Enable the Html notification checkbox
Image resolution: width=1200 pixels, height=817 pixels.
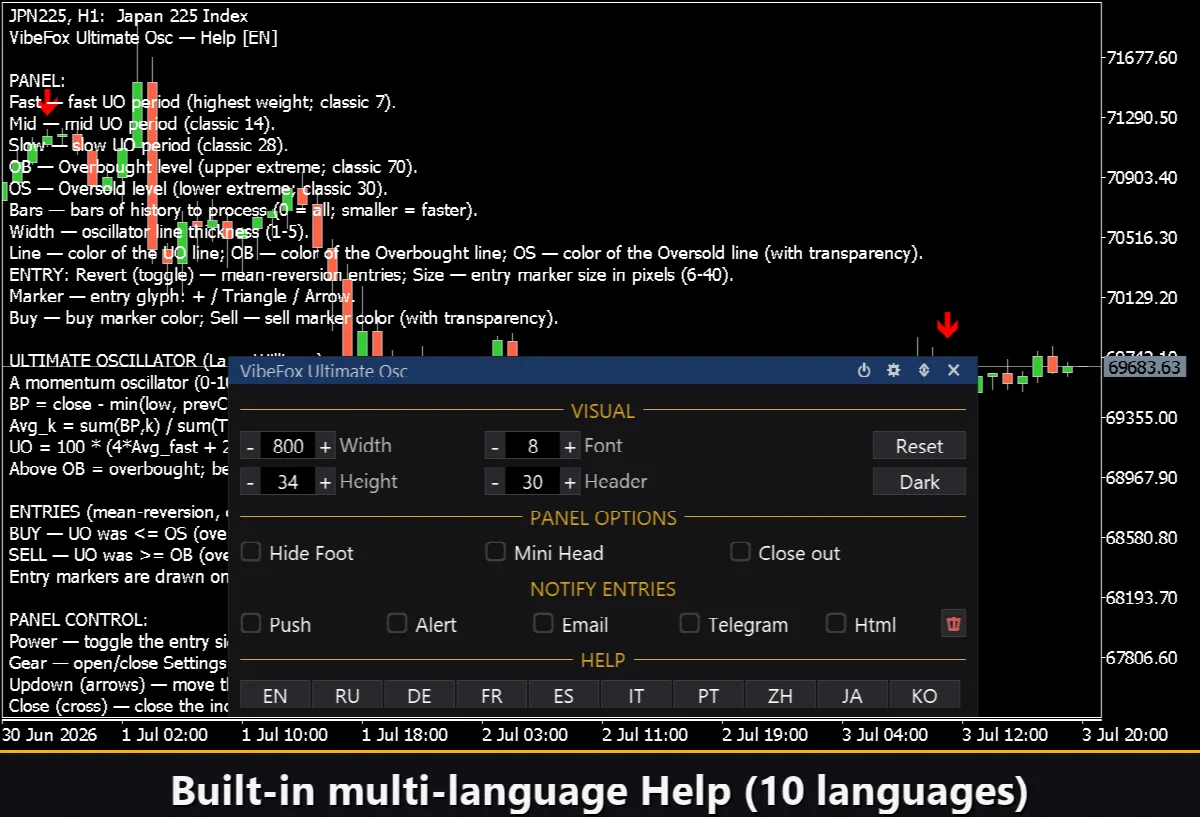click(836, 624)
